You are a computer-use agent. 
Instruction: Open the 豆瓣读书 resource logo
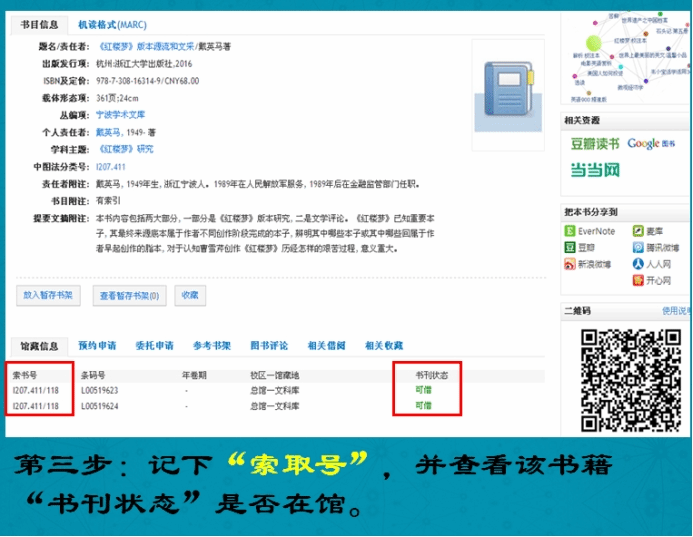click(594, 144)
